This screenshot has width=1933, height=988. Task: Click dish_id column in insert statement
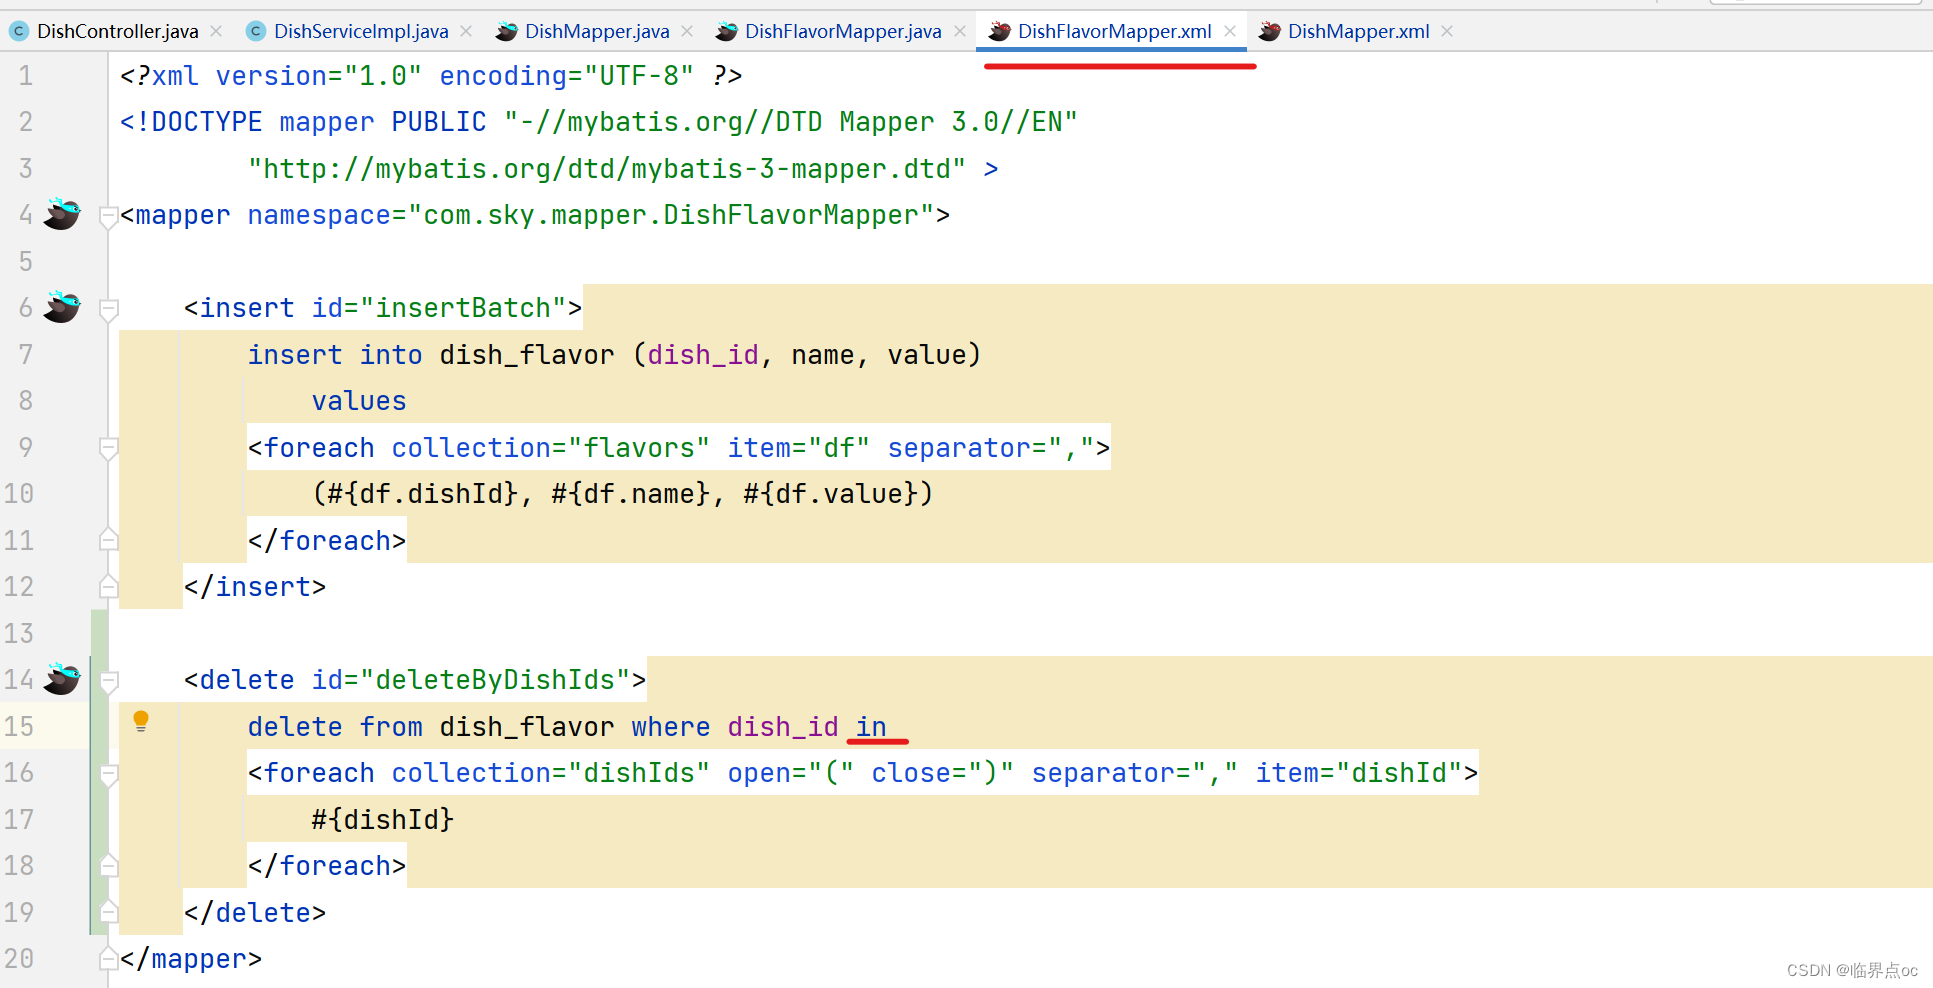703,355
